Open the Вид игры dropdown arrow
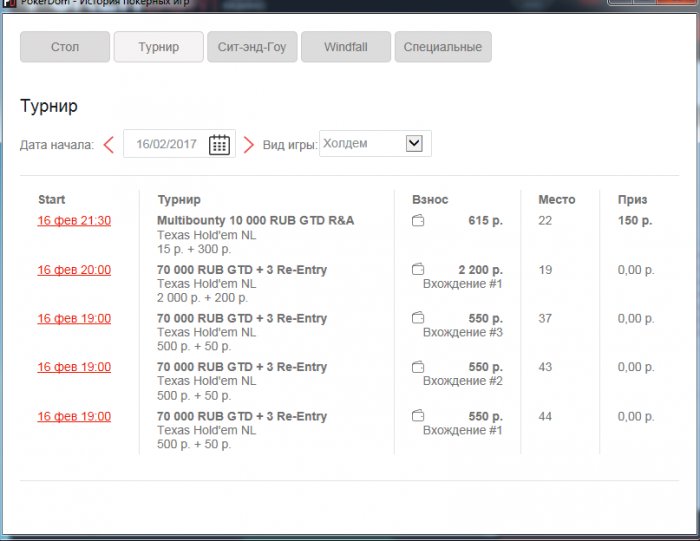Screen dimensions: 700x541 click(x=414, y=143)
